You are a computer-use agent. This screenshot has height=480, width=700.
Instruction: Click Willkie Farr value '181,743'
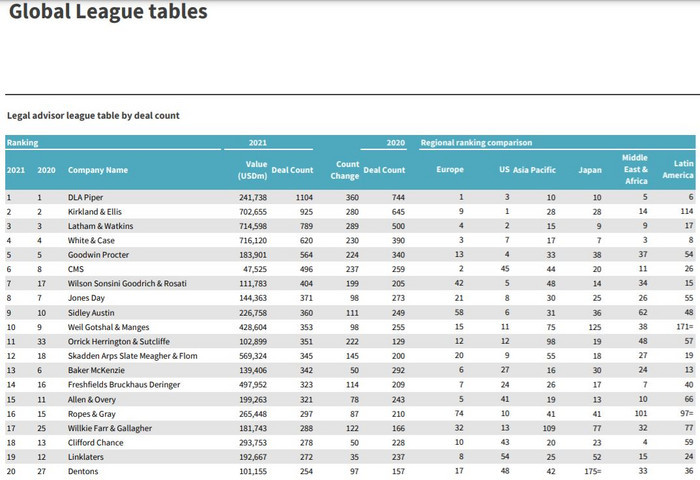coord(253,428)
